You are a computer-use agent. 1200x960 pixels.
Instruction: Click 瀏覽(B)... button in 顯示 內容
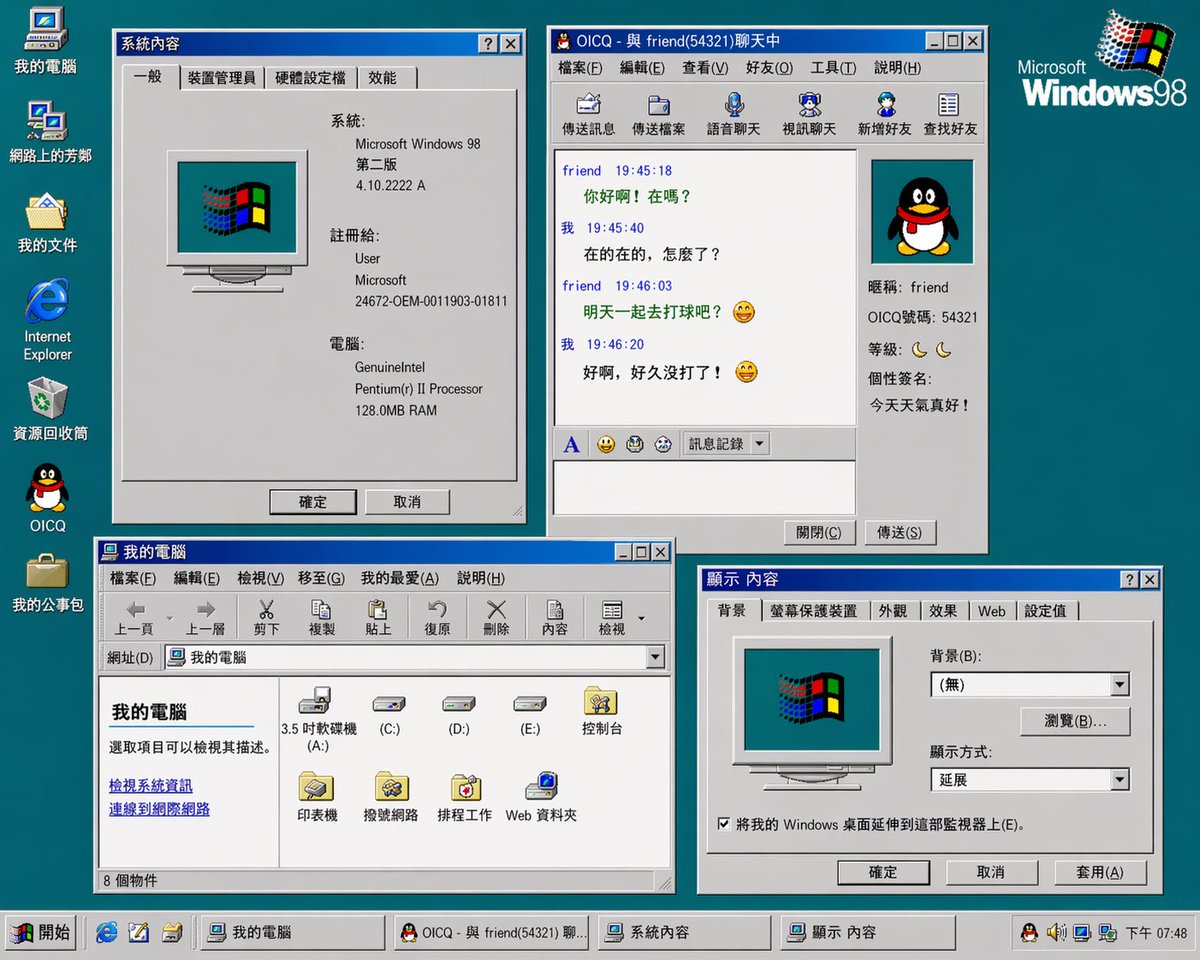1075,721
